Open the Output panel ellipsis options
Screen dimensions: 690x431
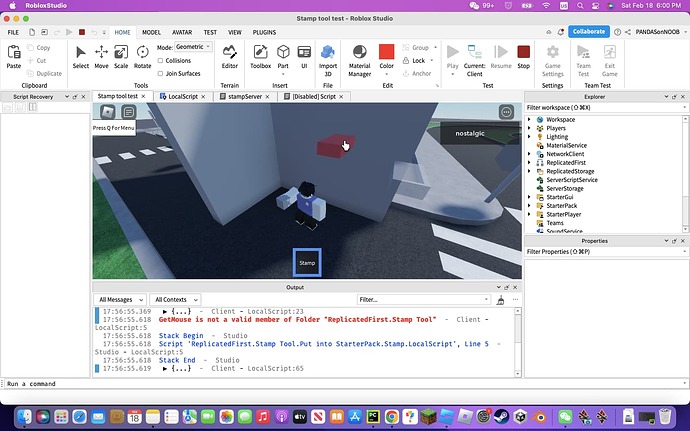515,300
